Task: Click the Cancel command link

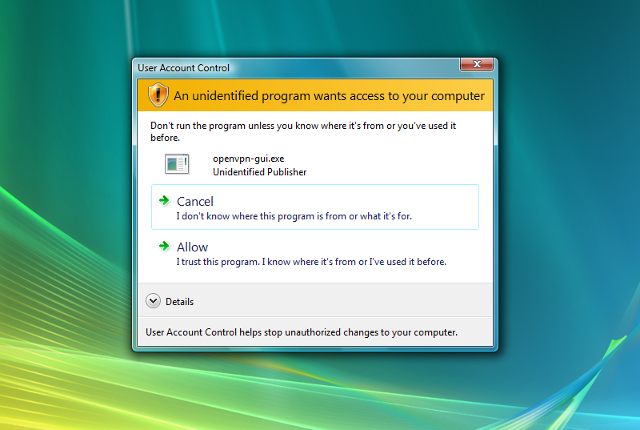Action: point(315,207)
